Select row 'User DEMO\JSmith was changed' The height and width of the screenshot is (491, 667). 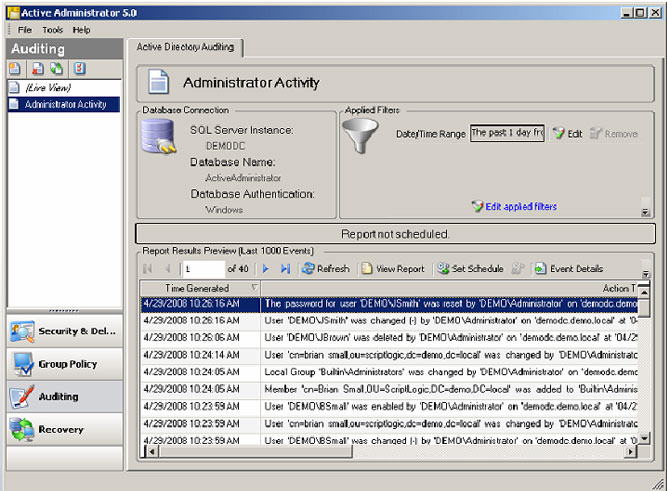[x=389, y=320]
